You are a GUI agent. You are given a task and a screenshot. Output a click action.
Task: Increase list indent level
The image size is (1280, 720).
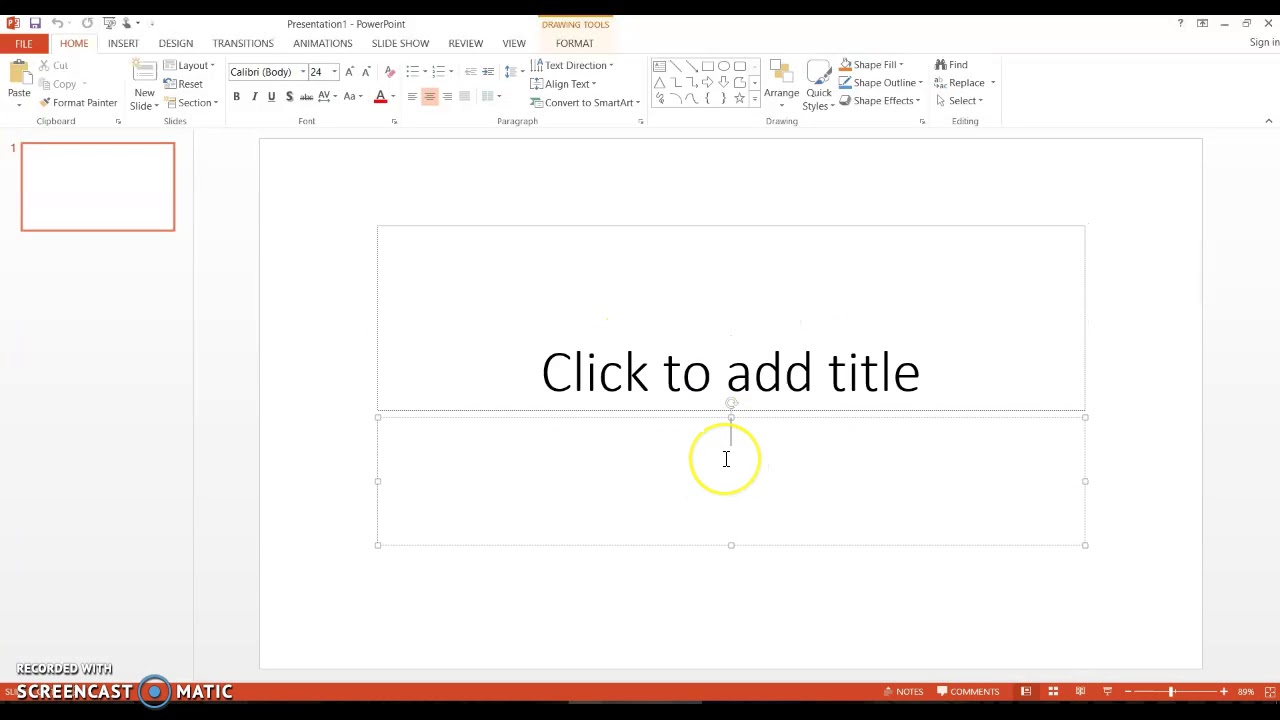(x=487, y=72)
